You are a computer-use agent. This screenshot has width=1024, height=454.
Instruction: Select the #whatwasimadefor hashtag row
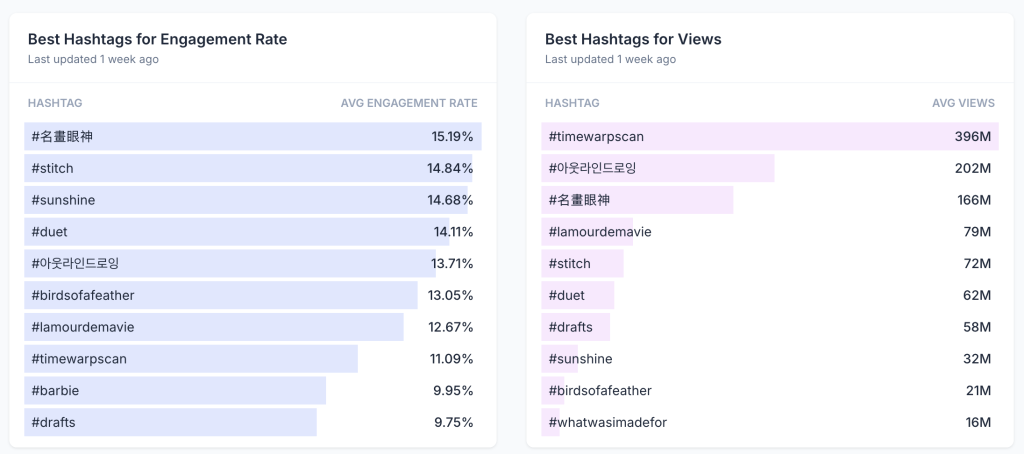[x=608, y=422]
